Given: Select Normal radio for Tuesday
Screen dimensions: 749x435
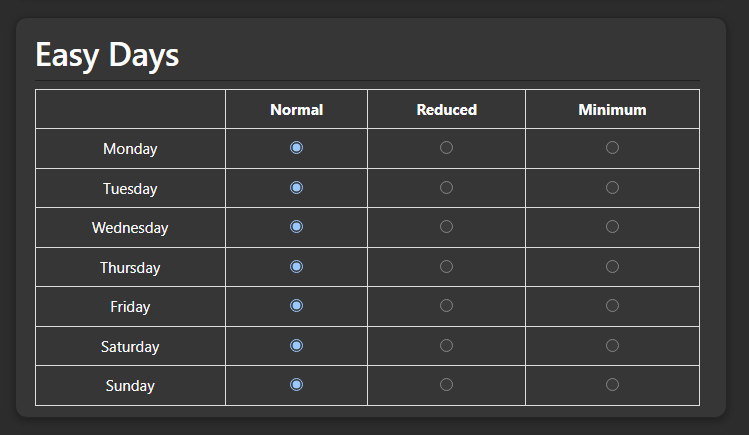Looking at the screenshot, I should click(296, 187).
